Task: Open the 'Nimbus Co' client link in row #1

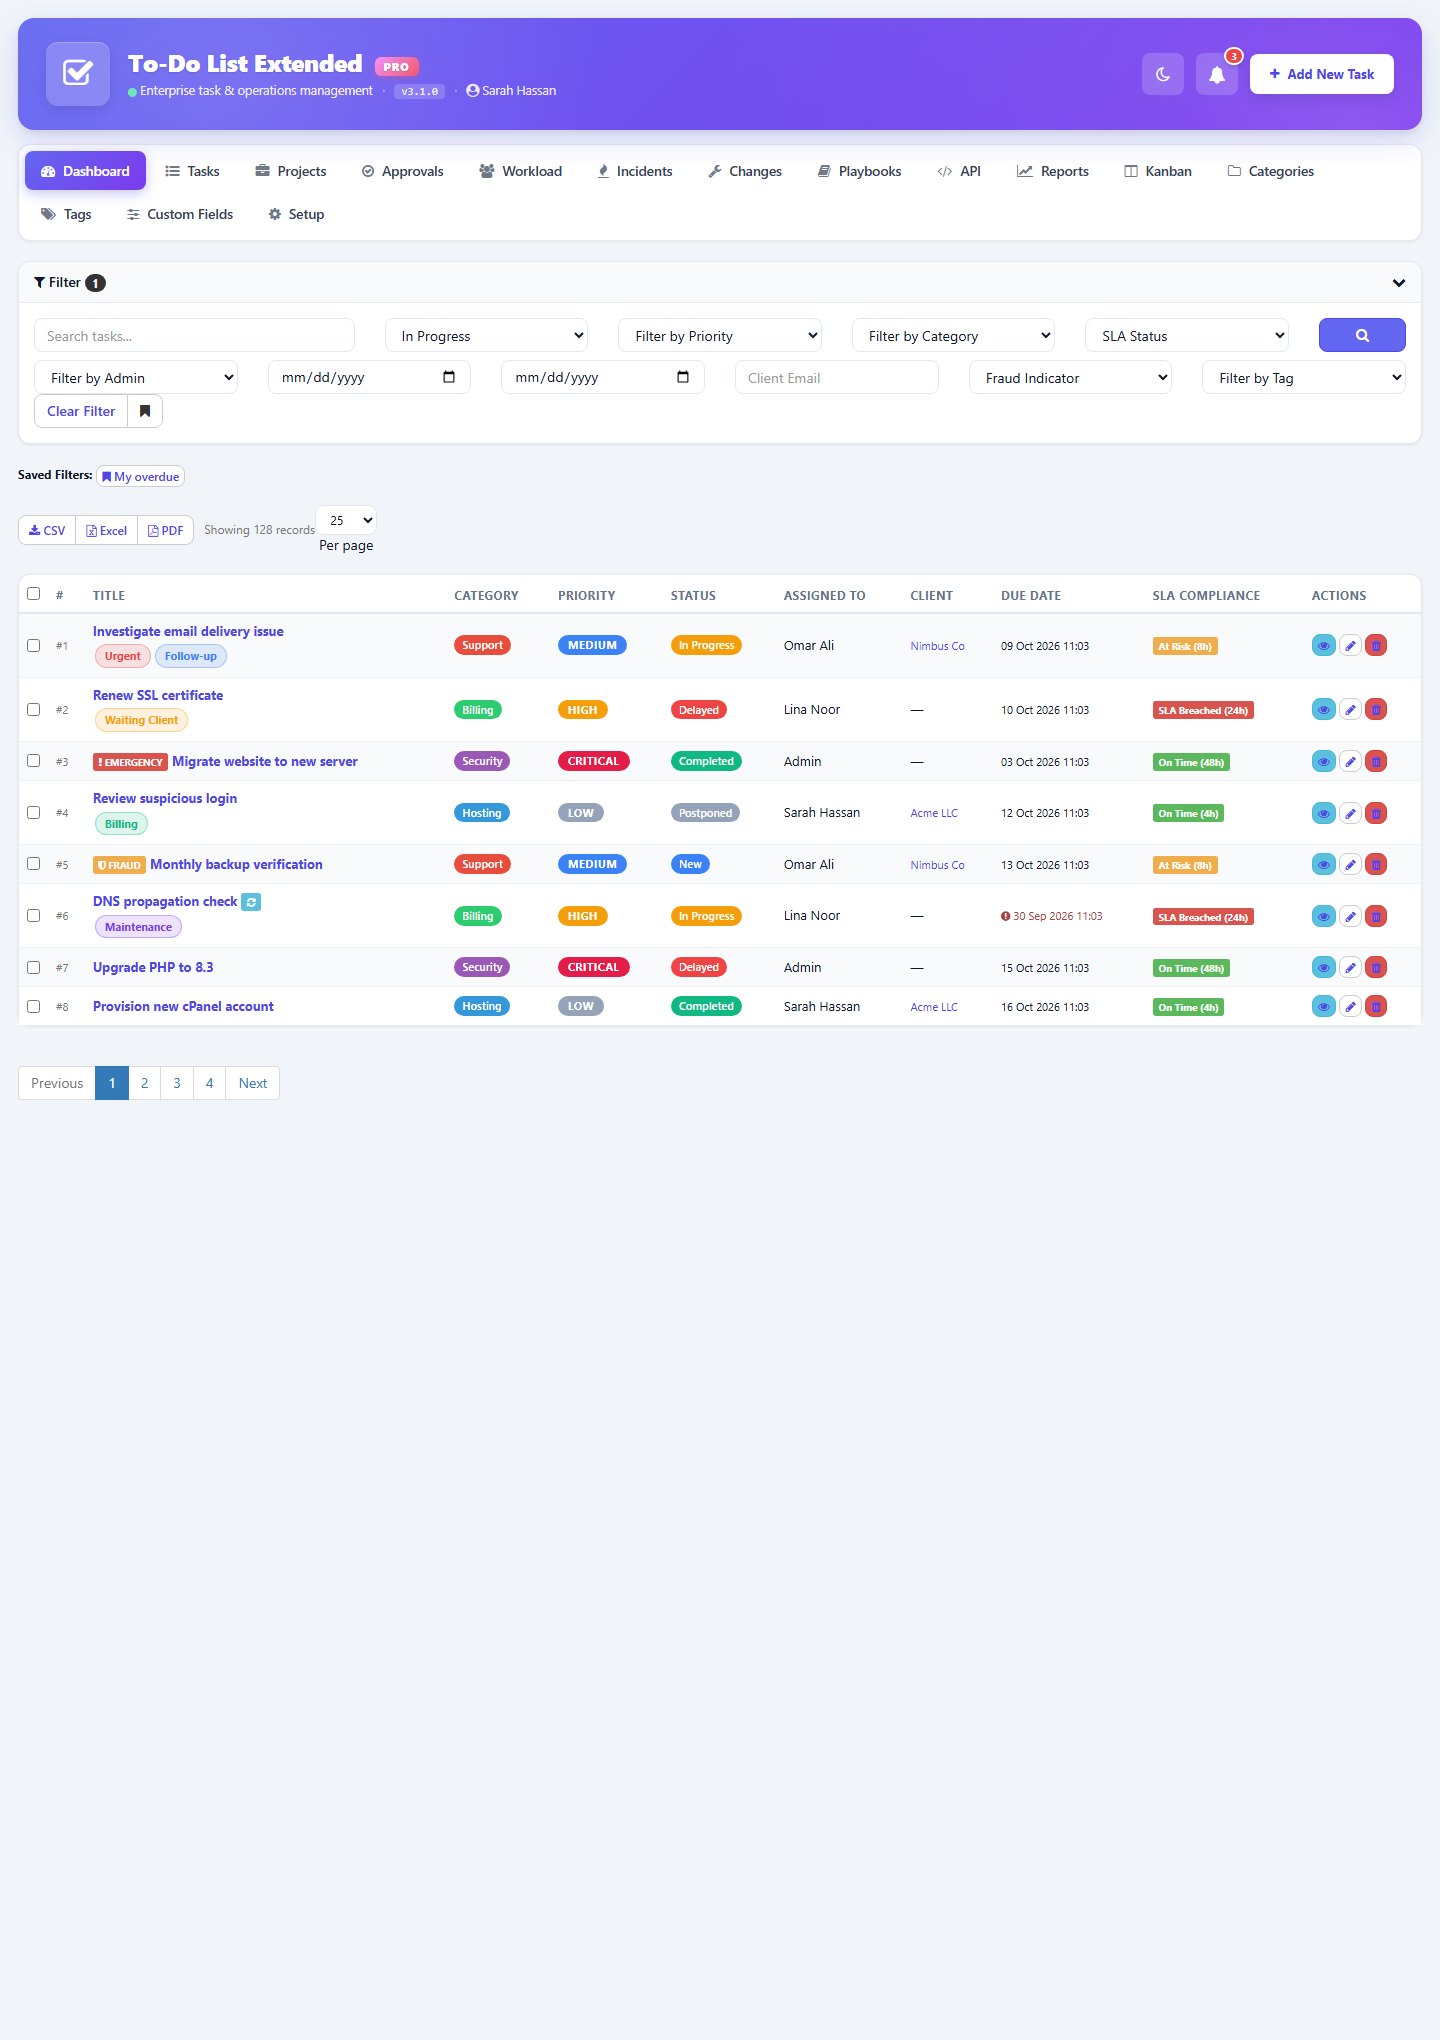Action: (x=937, y=646)
